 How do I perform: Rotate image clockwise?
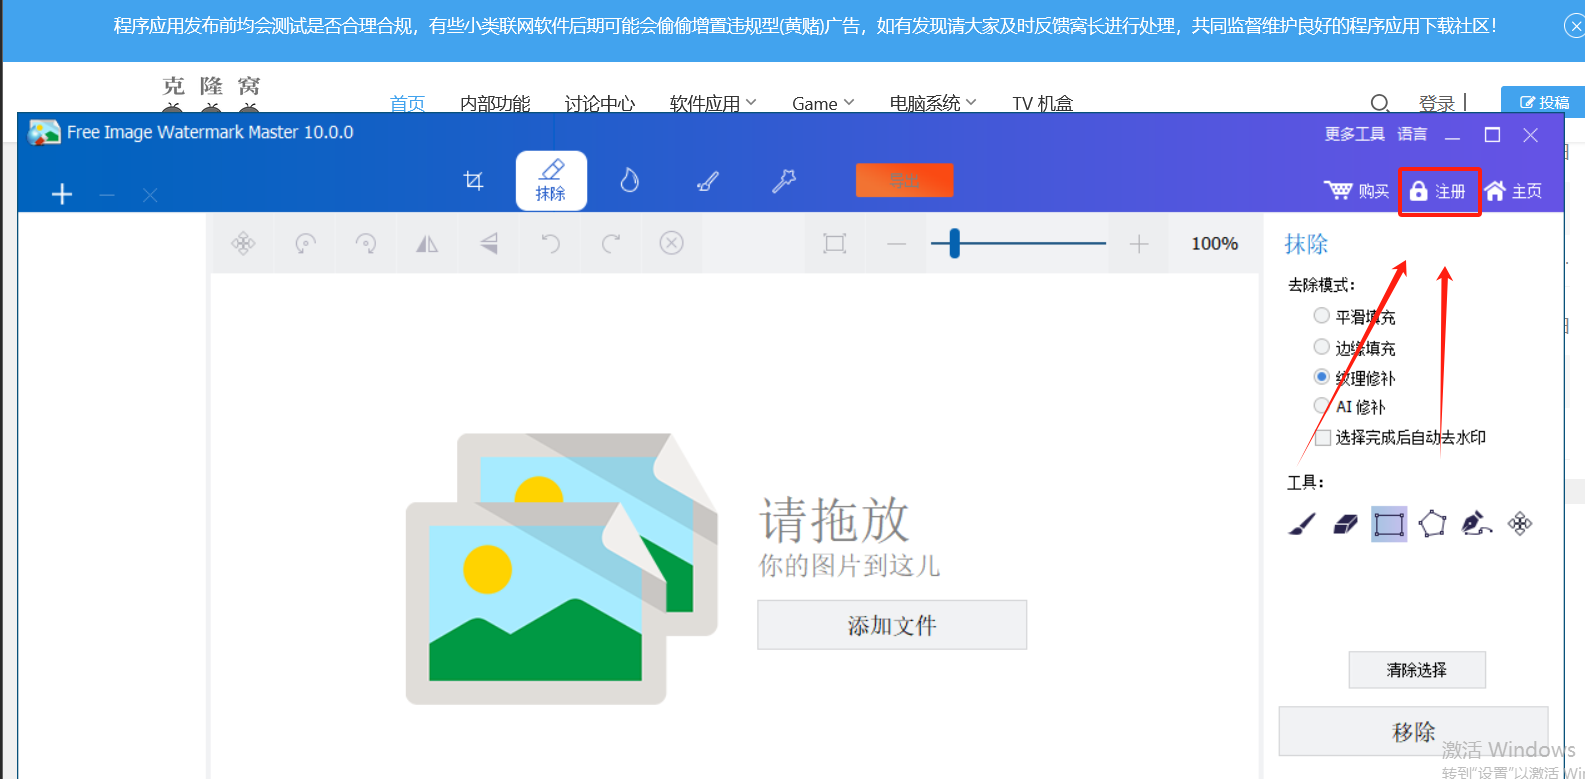tap(366, 243)
